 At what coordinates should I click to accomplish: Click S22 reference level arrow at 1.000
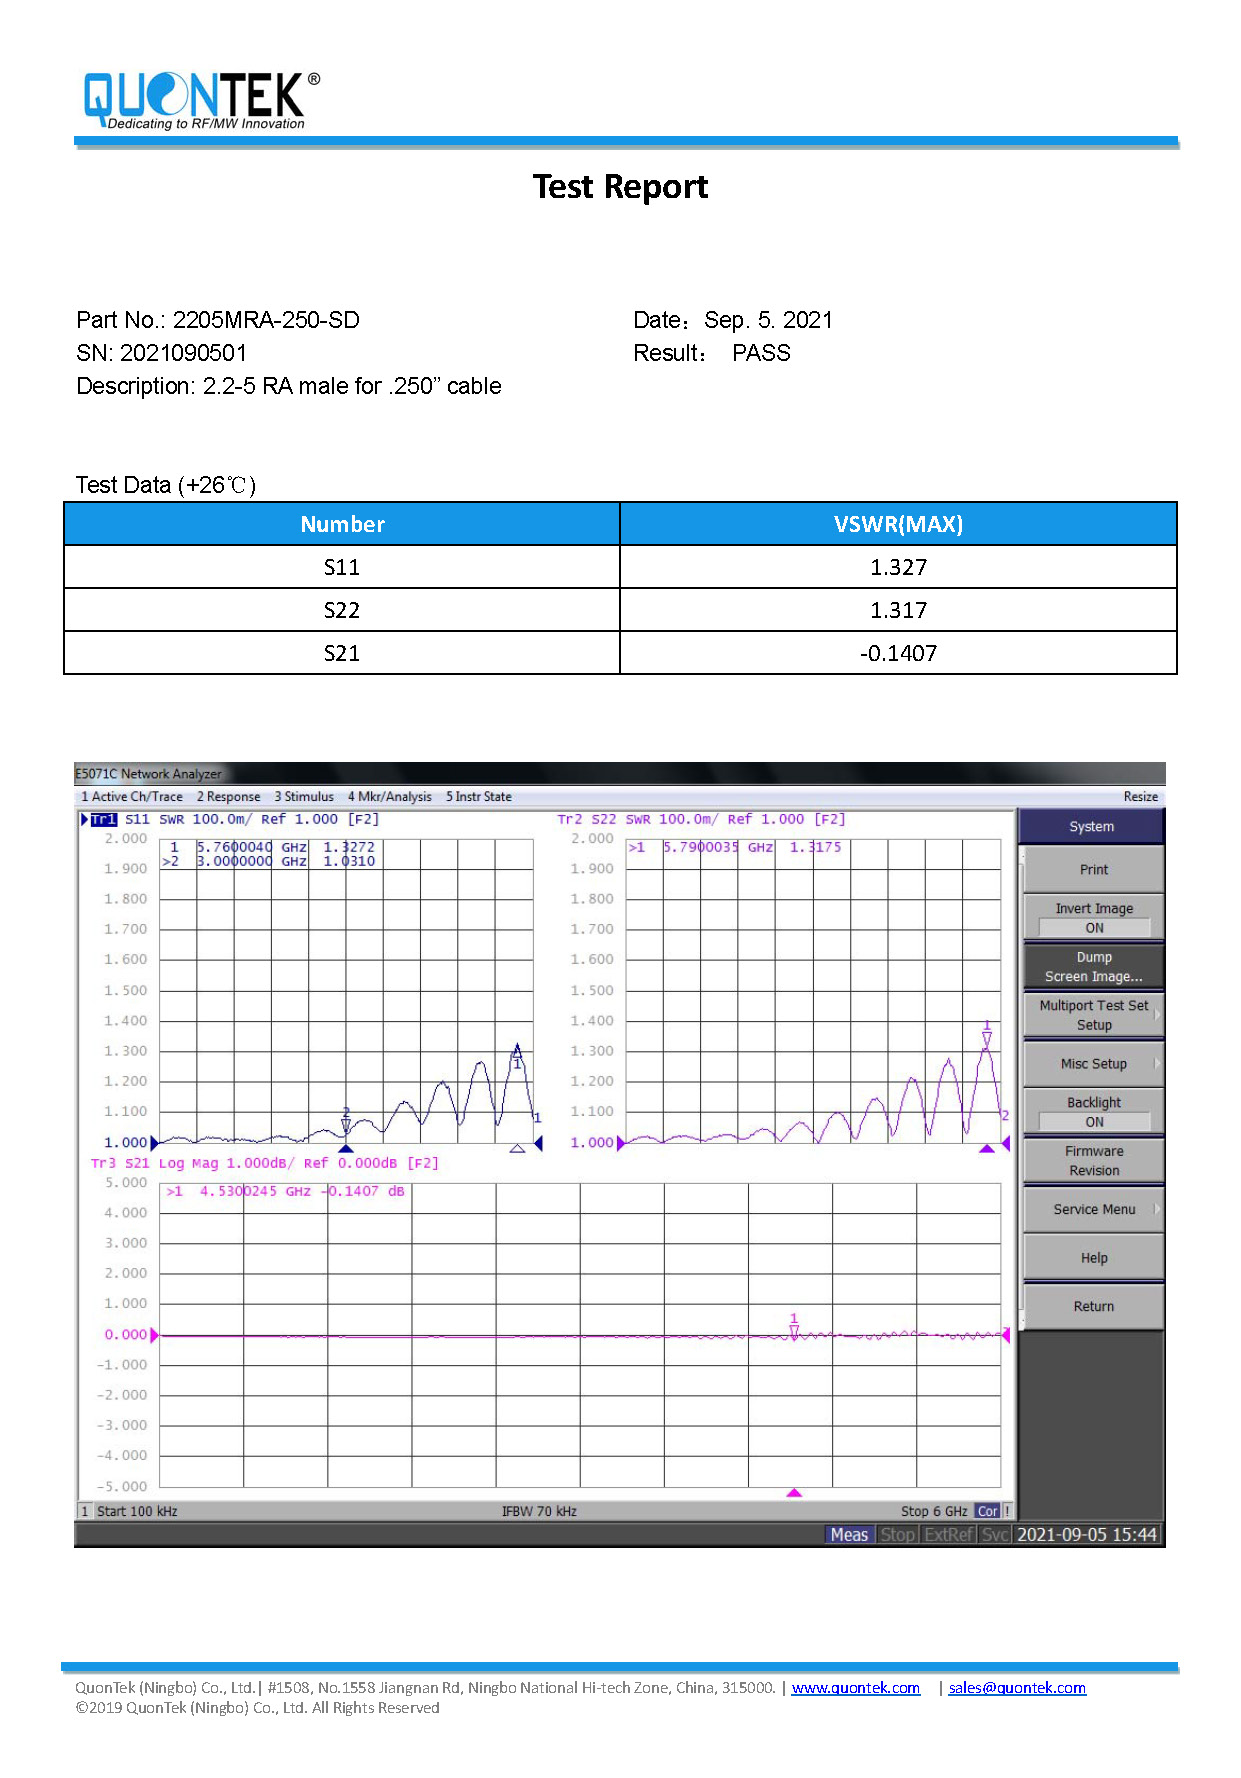tap(620, 1142)
